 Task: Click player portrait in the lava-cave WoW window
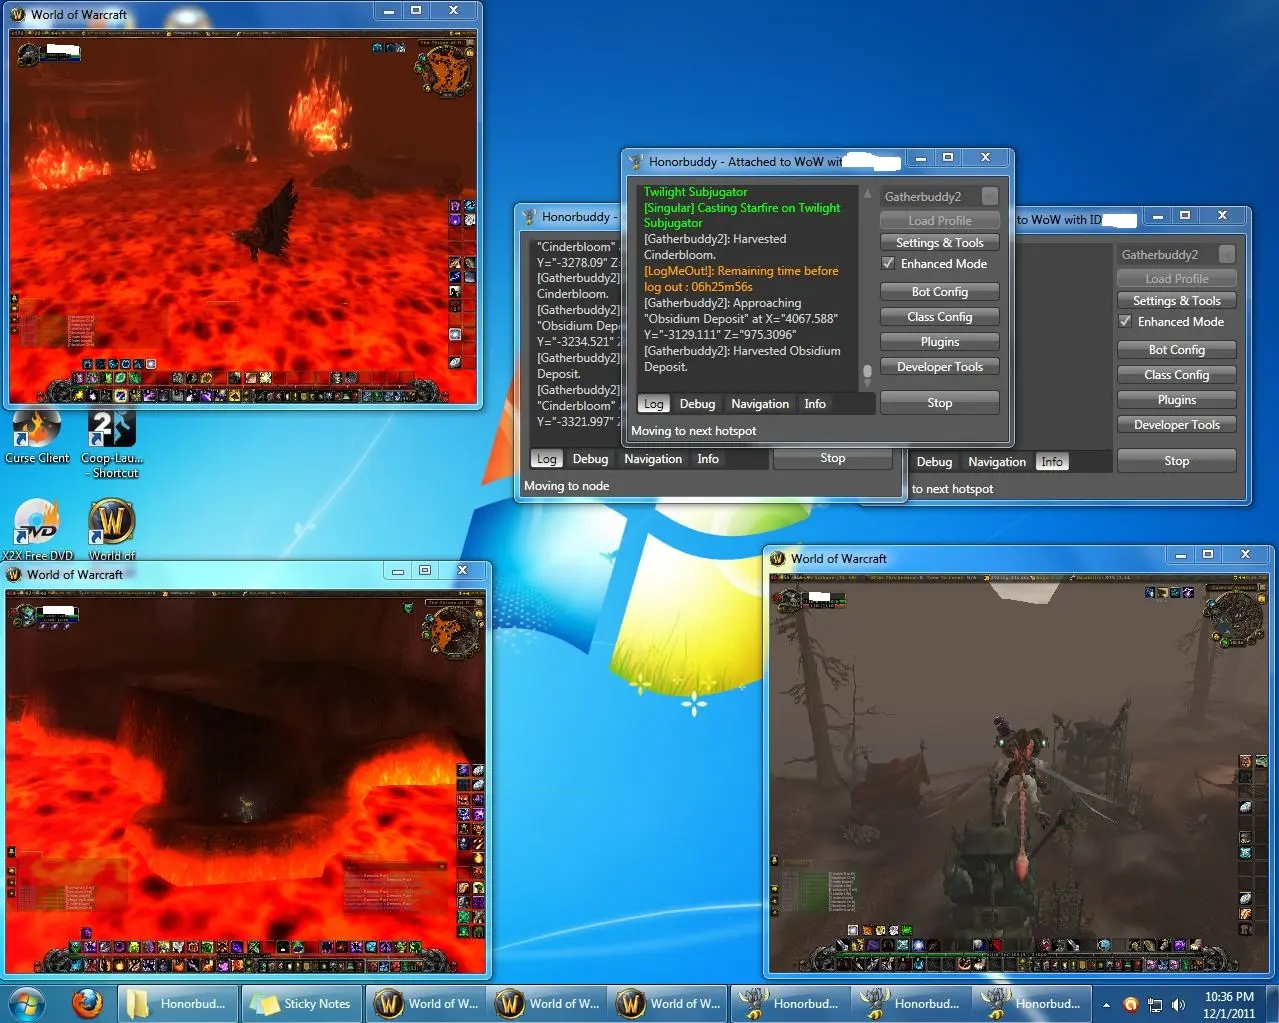coord(24,614)
